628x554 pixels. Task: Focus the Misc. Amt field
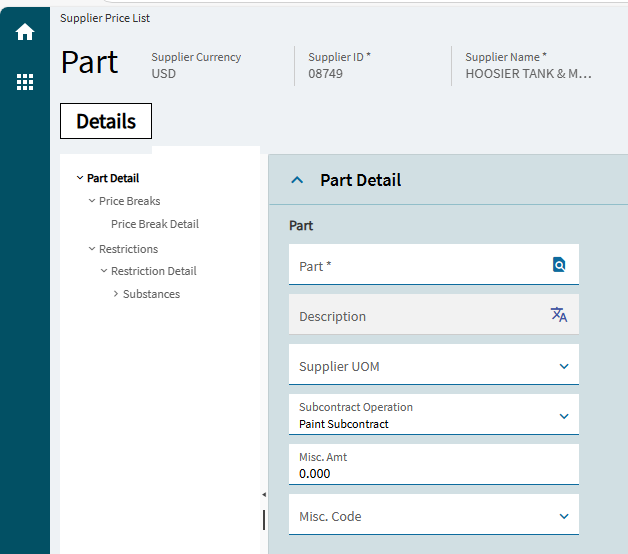pos(434,465)
